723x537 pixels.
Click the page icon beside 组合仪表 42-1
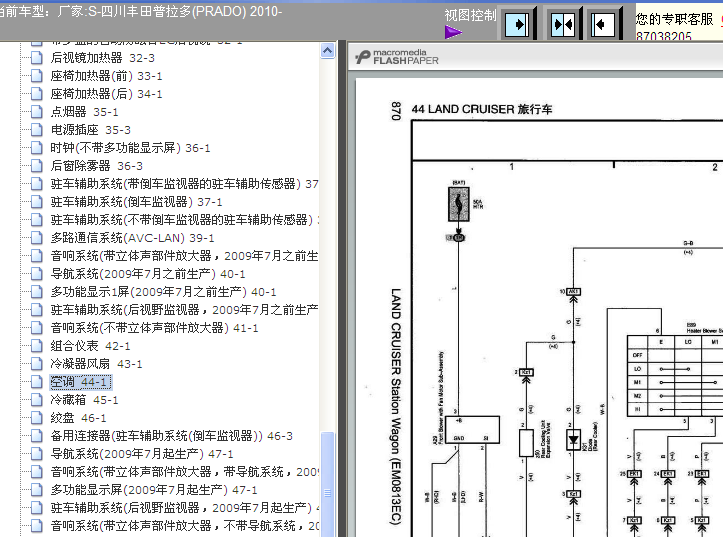36,346
